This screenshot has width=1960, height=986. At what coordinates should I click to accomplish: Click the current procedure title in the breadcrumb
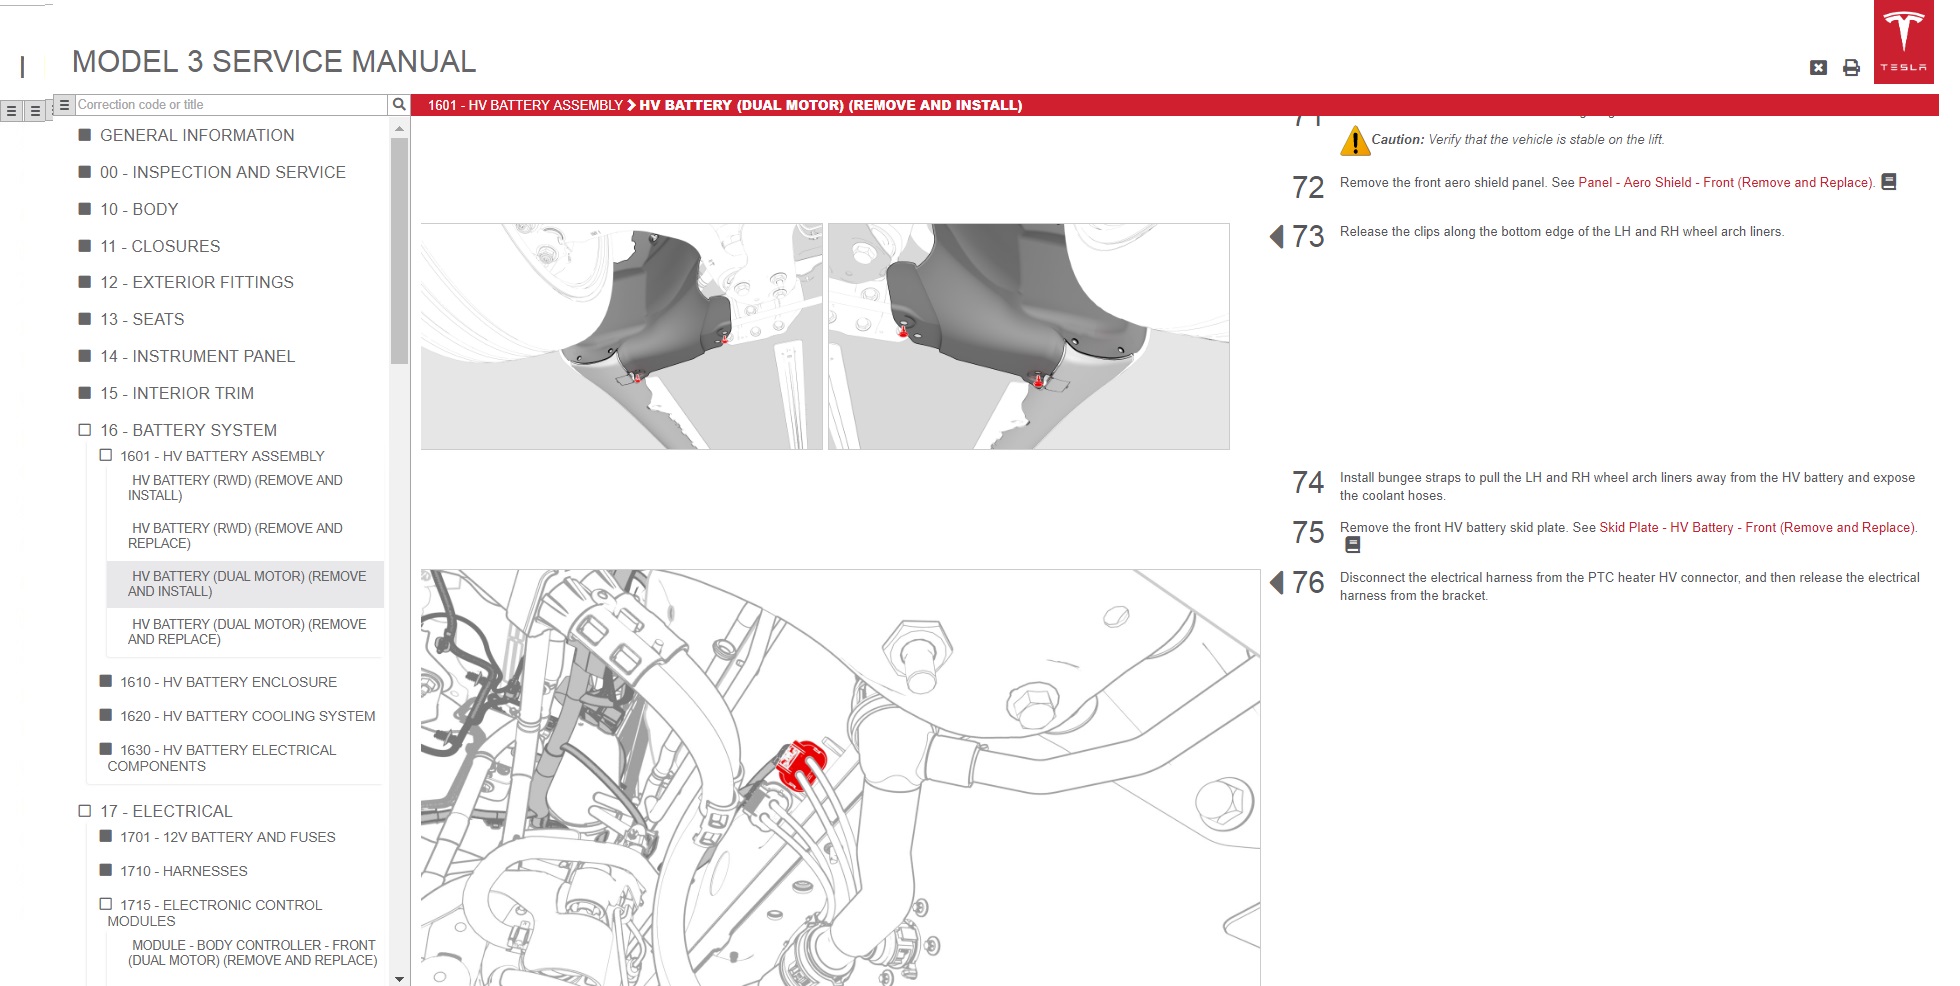click(x=830, y=105)
